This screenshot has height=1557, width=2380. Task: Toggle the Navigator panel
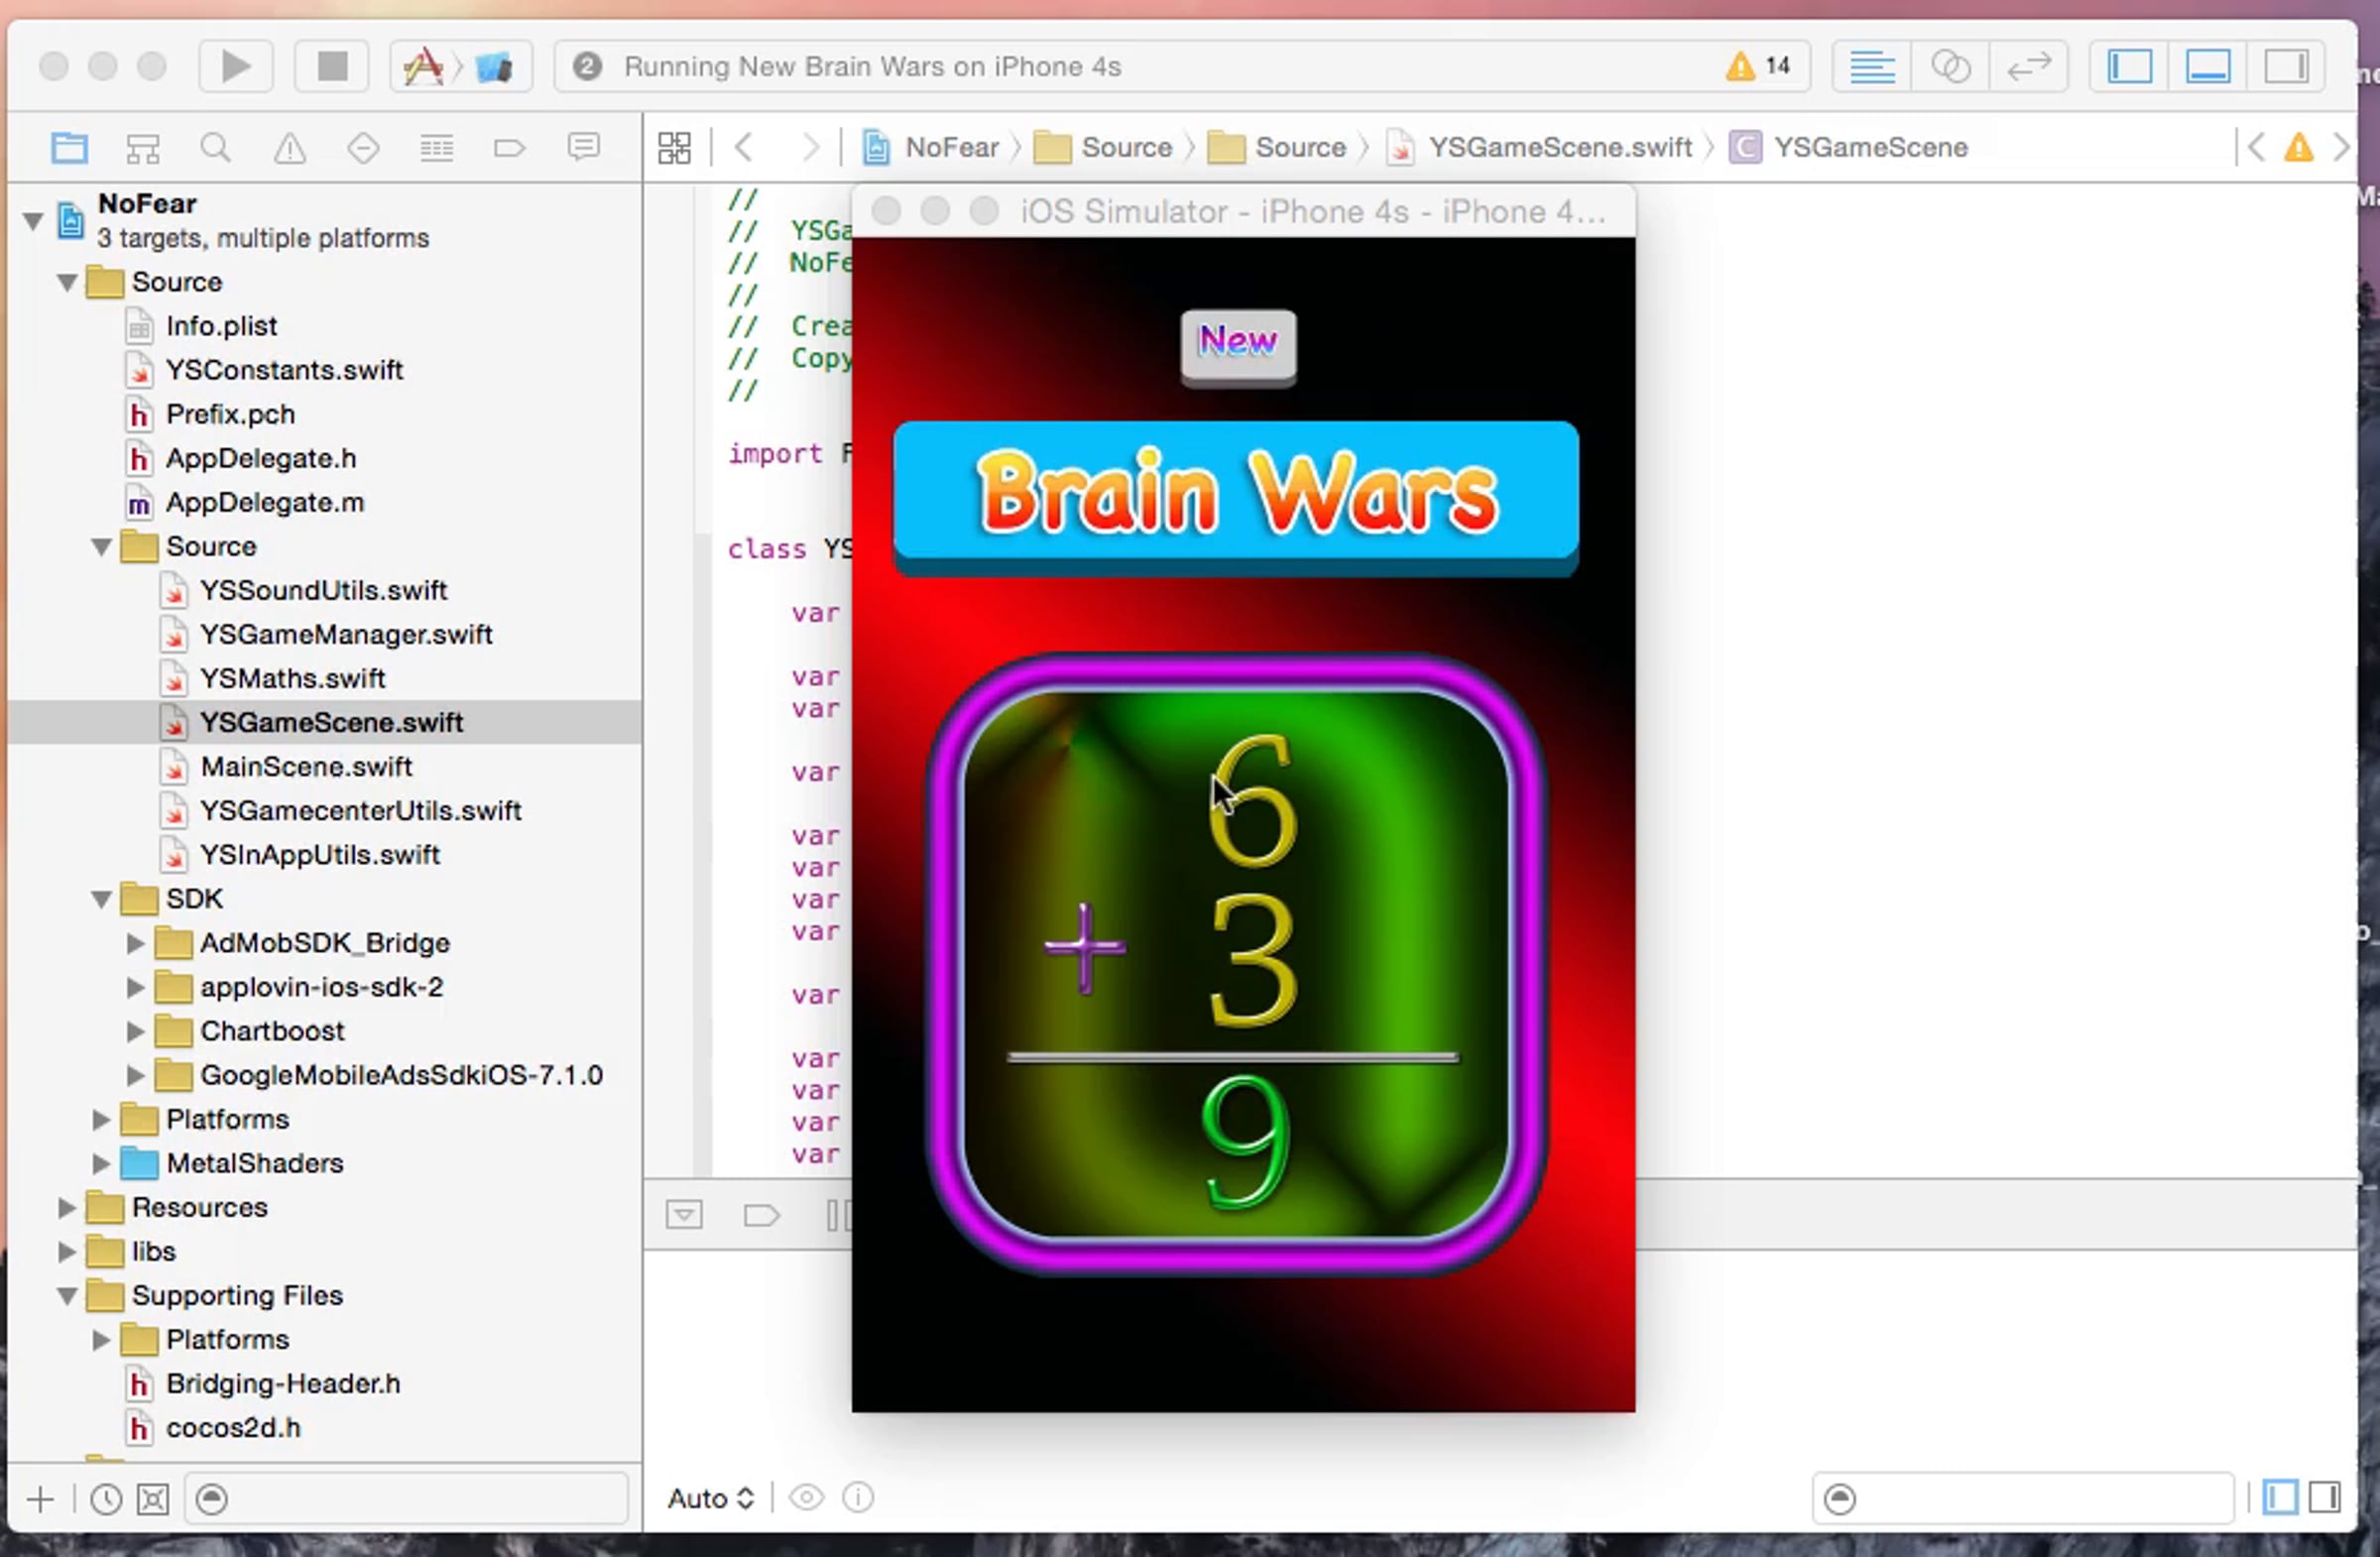tap(2129, 67)
